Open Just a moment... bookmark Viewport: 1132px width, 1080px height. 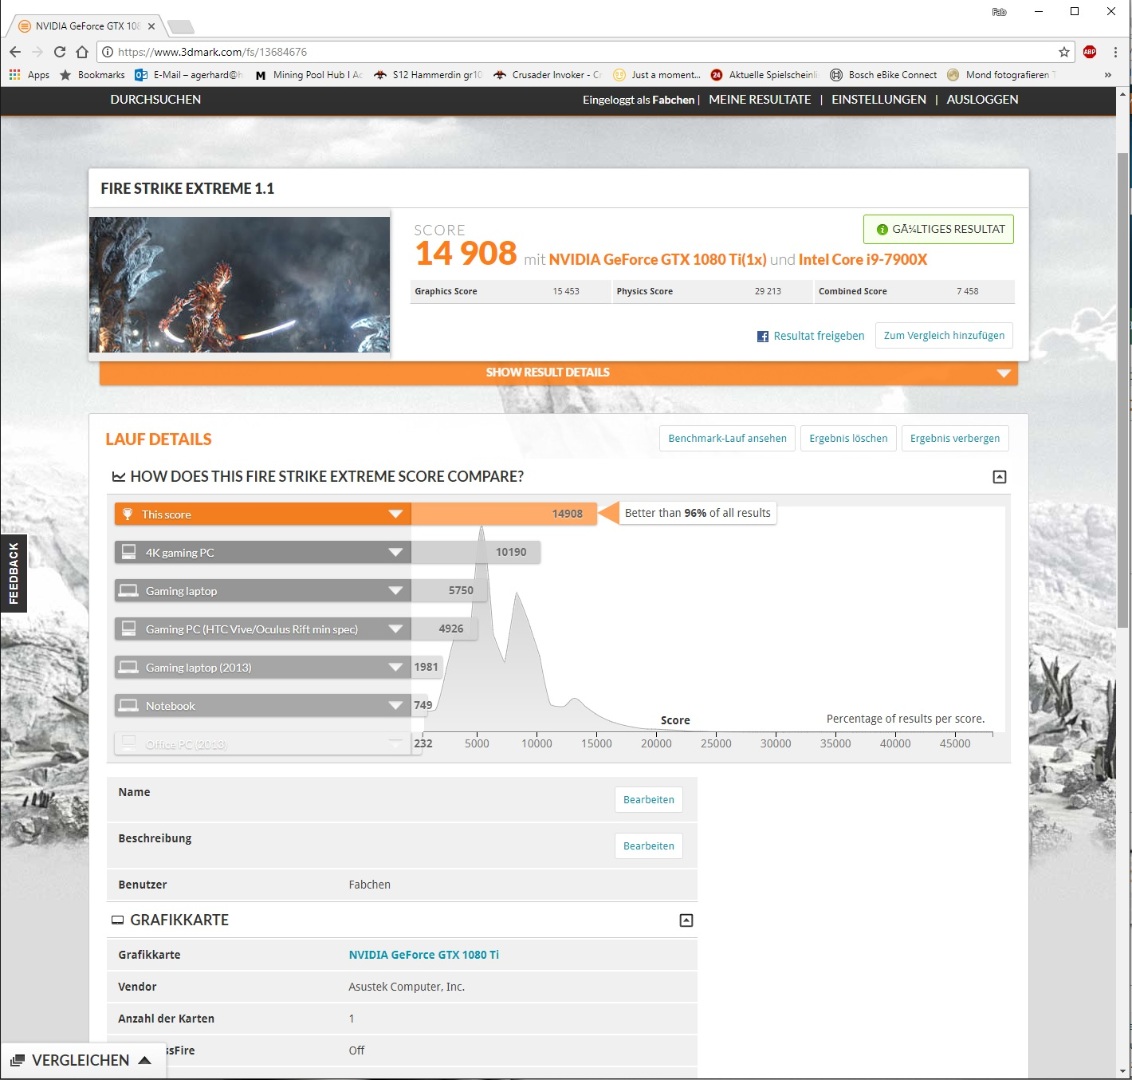tap(656, 75)
